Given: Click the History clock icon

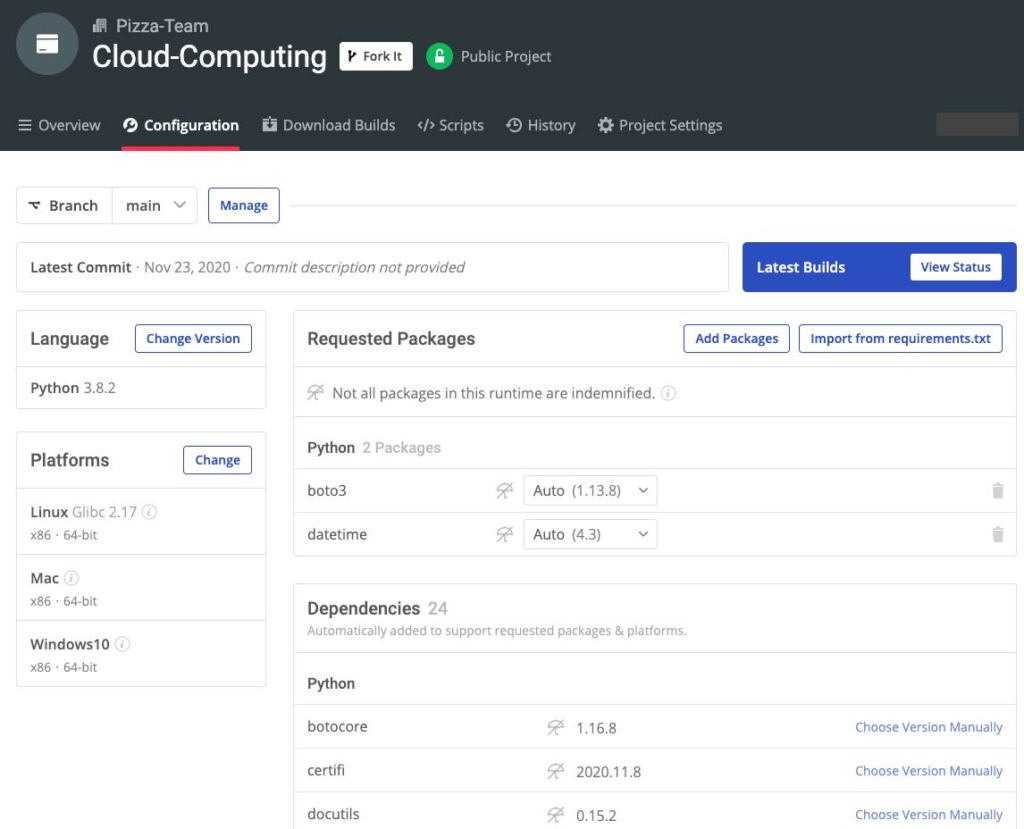Looking at the screenshot, I should point(511,125).
